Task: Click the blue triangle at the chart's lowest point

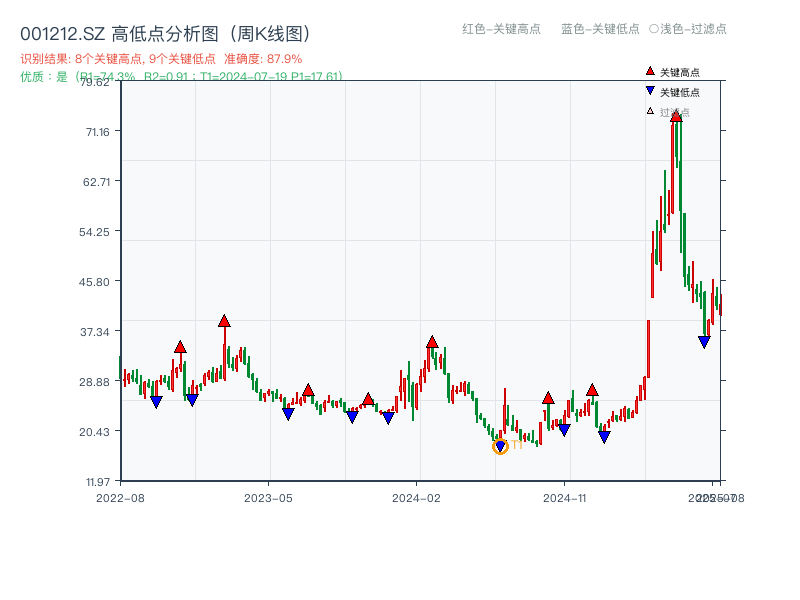Action: pos(501,446)
